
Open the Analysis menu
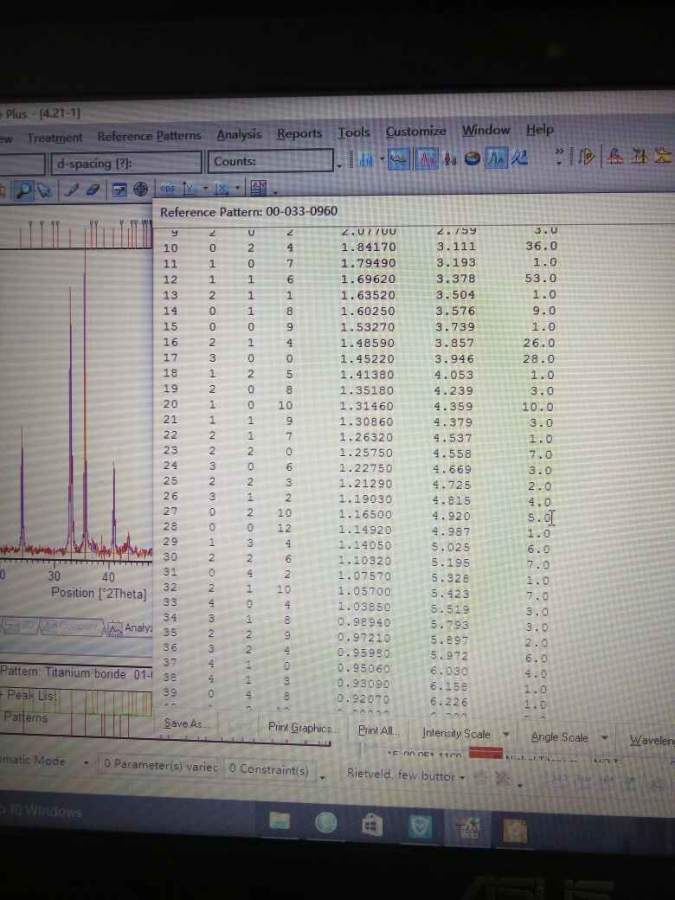239,134
